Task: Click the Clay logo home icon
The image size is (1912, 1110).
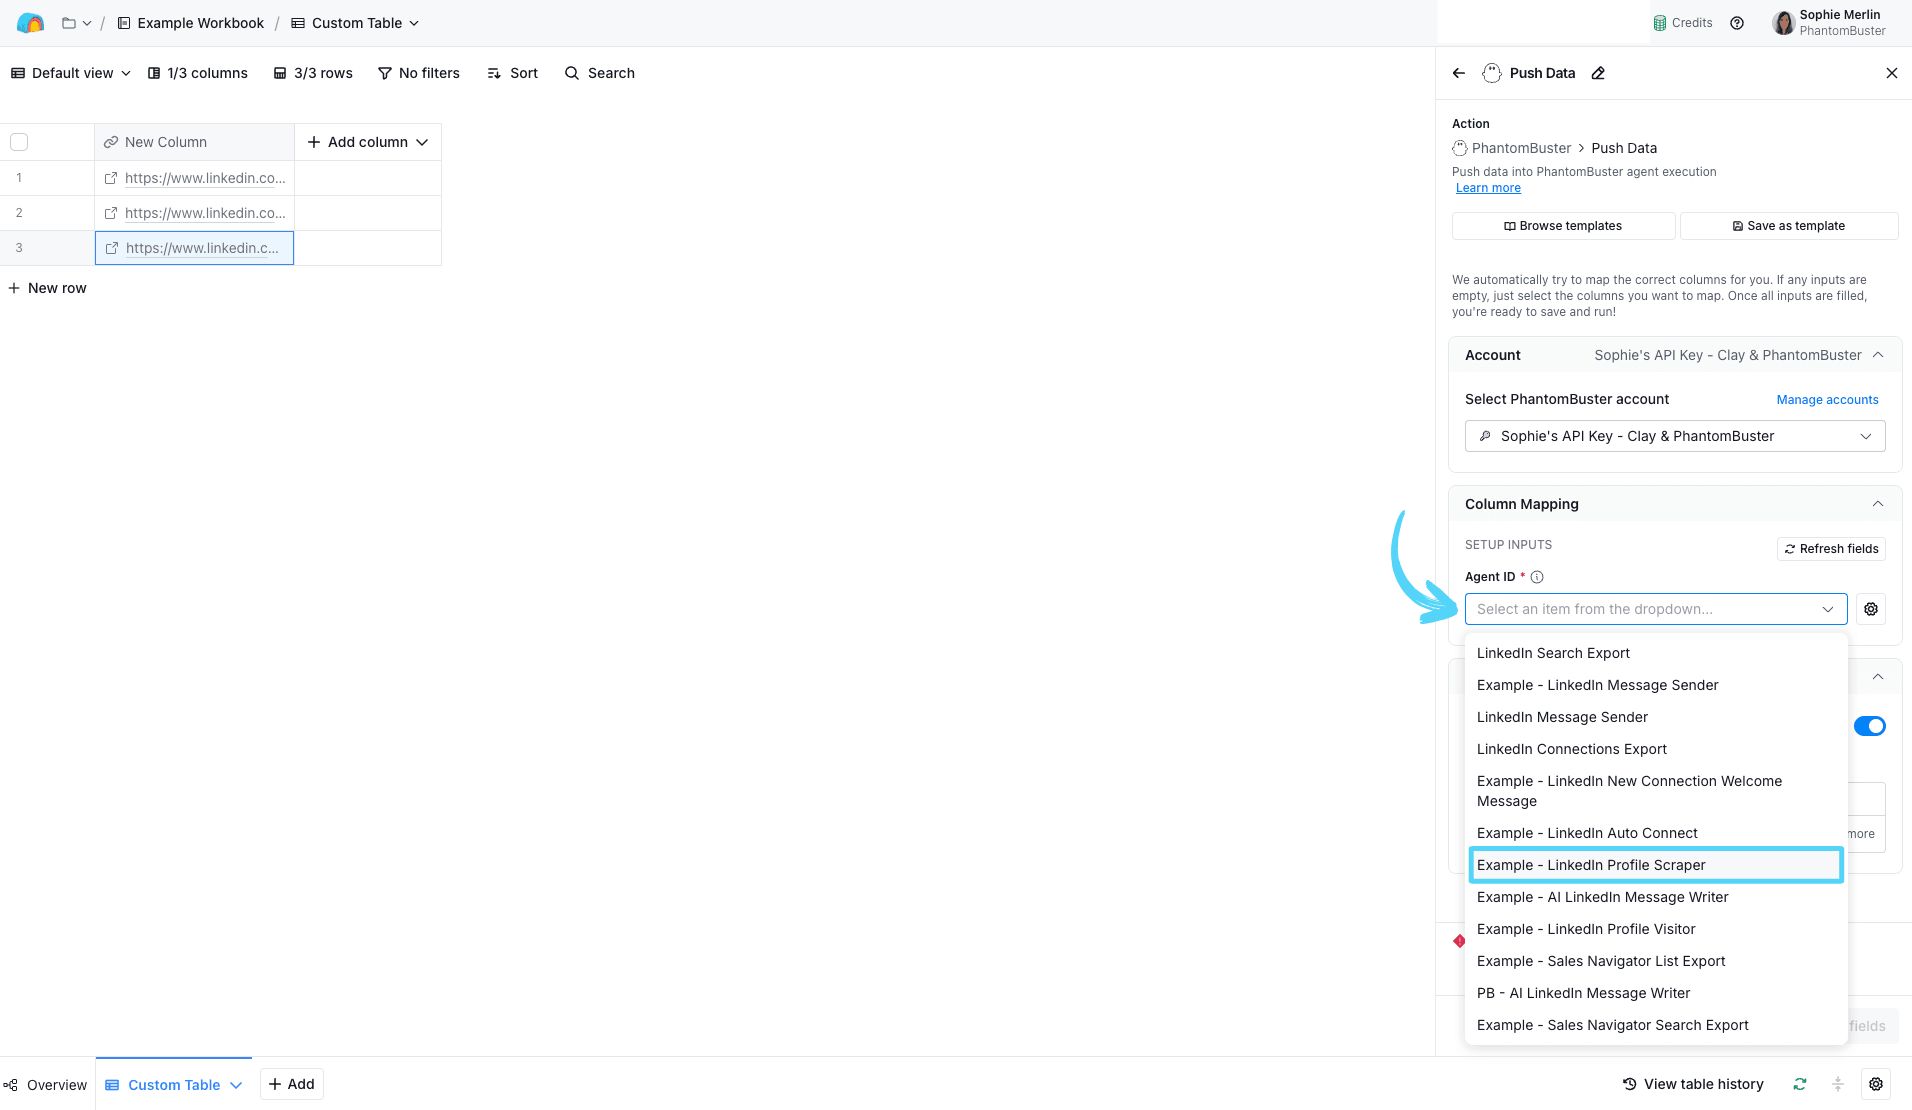Action: (30, 23)
